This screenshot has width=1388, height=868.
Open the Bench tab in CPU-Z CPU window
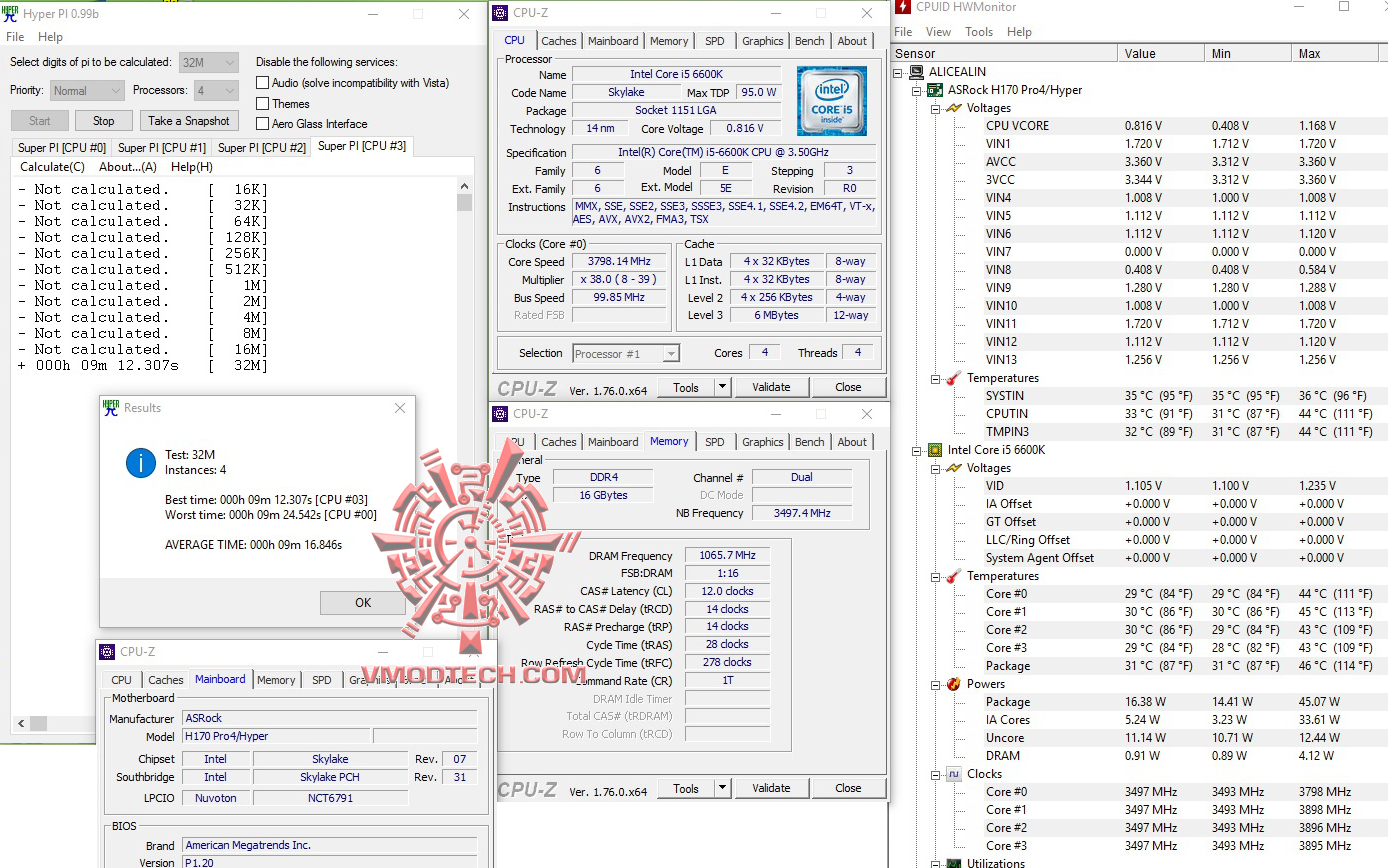[810, 41]
